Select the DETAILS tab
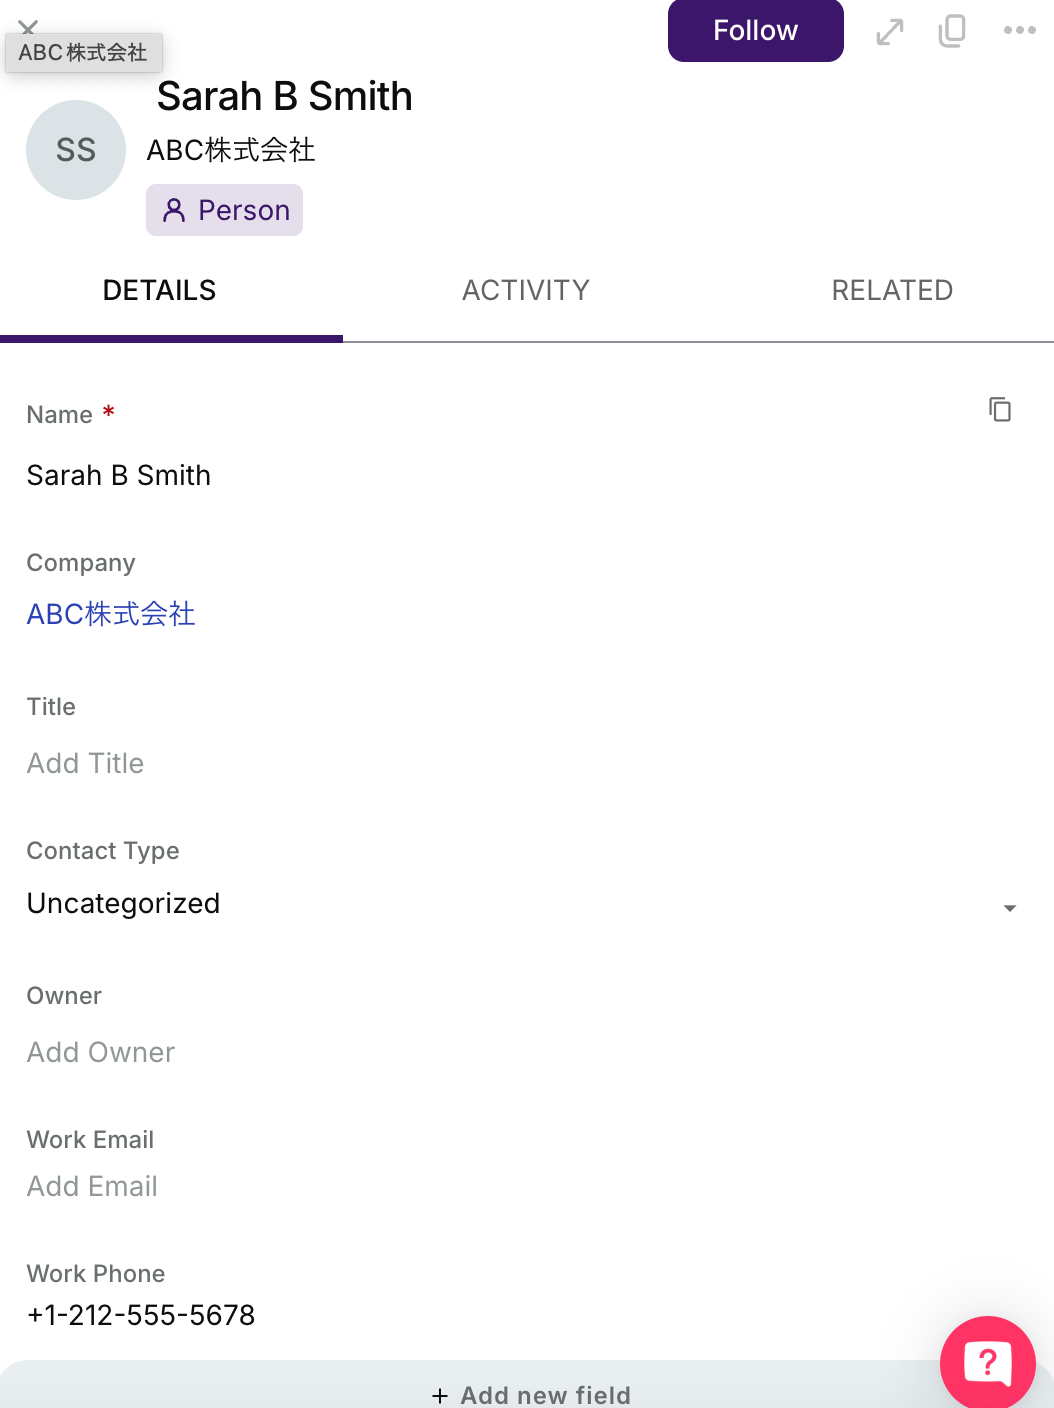The width and height of the screenshot is (1054, 1408). 160,291
